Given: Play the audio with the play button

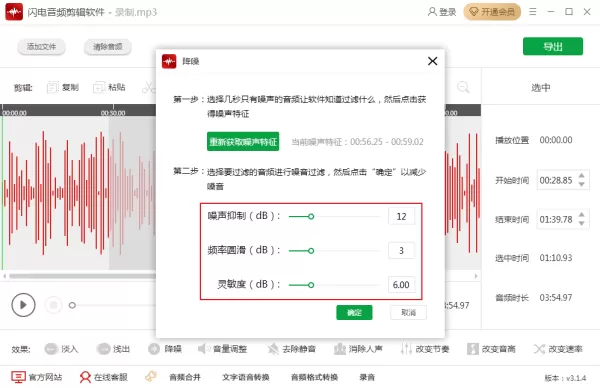Looking at the screenshot, I should coord(23,305).
